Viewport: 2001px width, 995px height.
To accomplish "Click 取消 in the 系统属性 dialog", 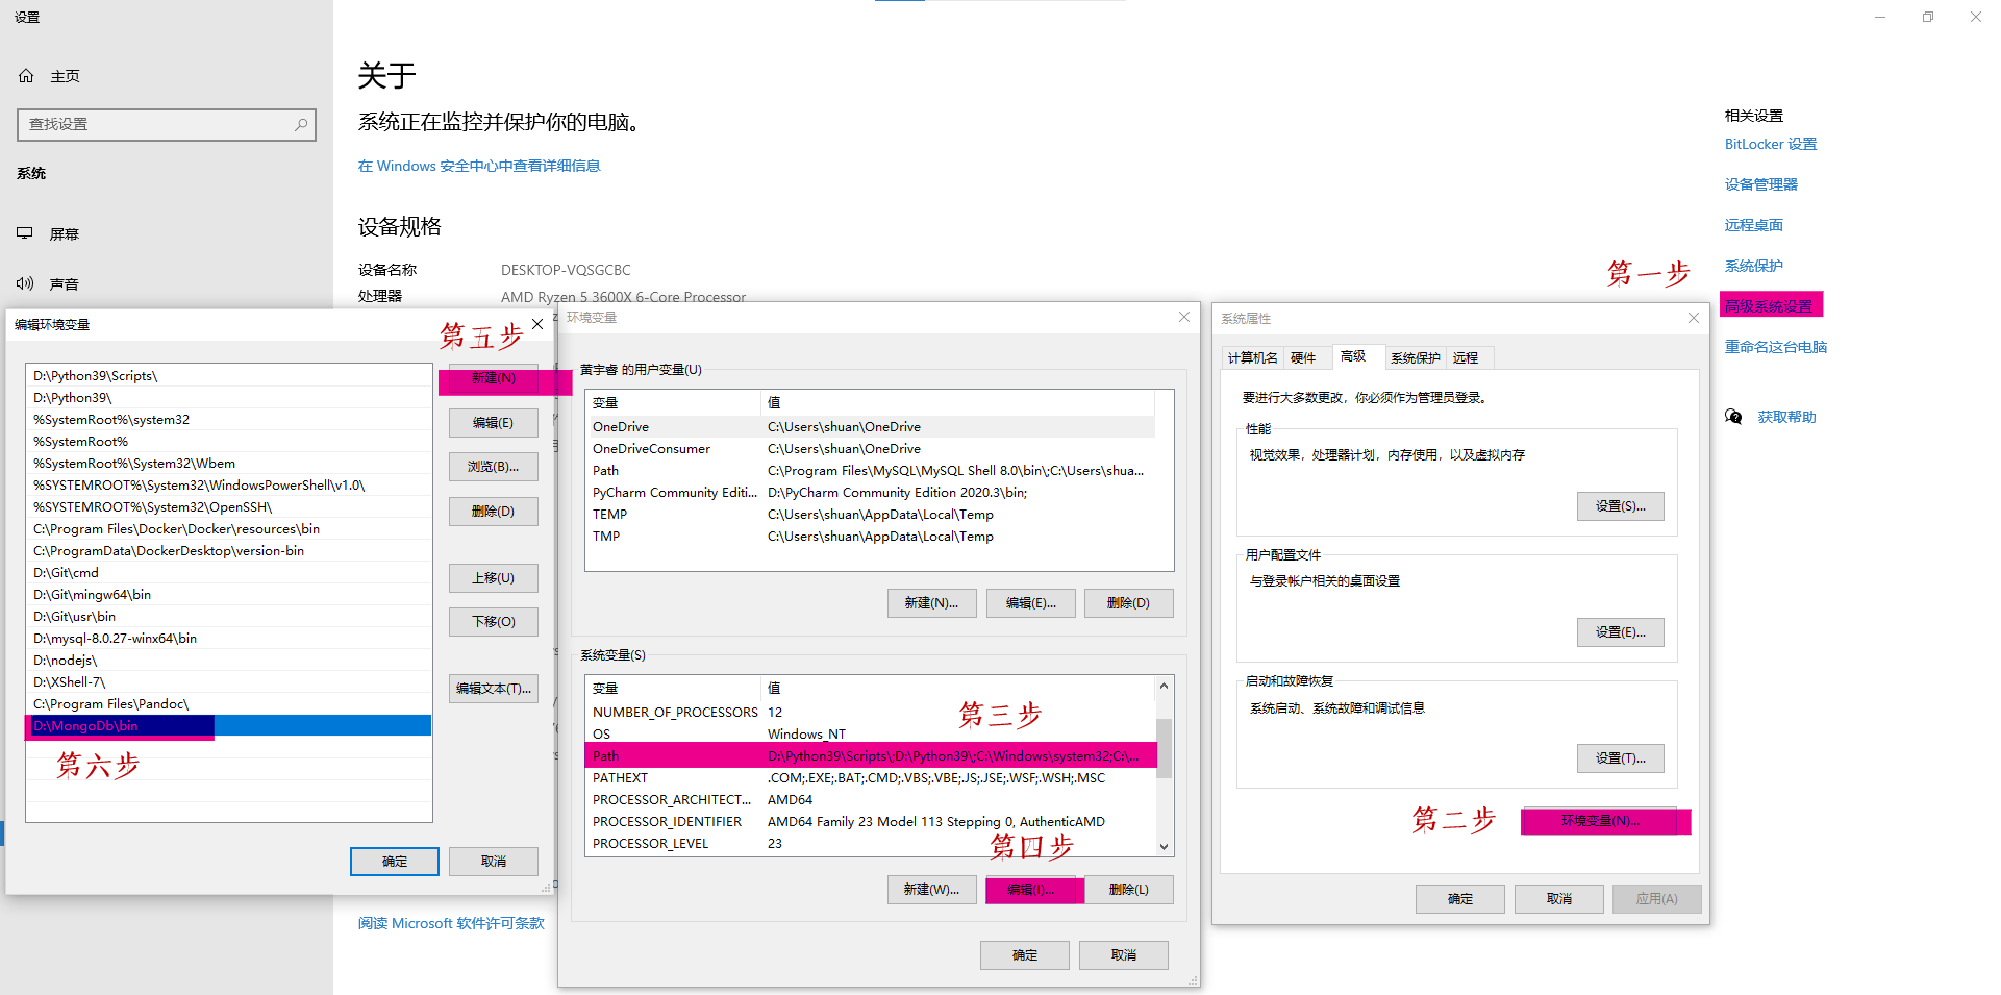I will [x=1560, y=899].
